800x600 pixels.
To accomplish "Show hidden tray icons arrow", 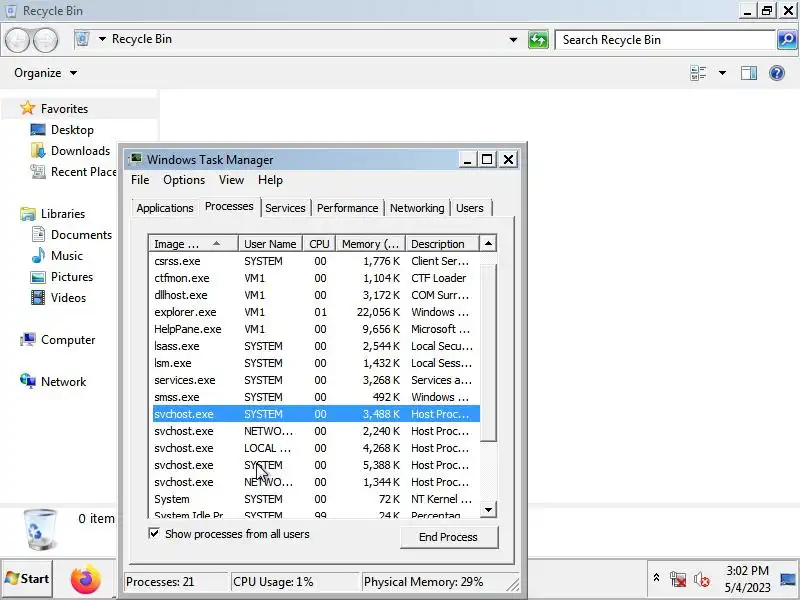I will pos(656,578).
